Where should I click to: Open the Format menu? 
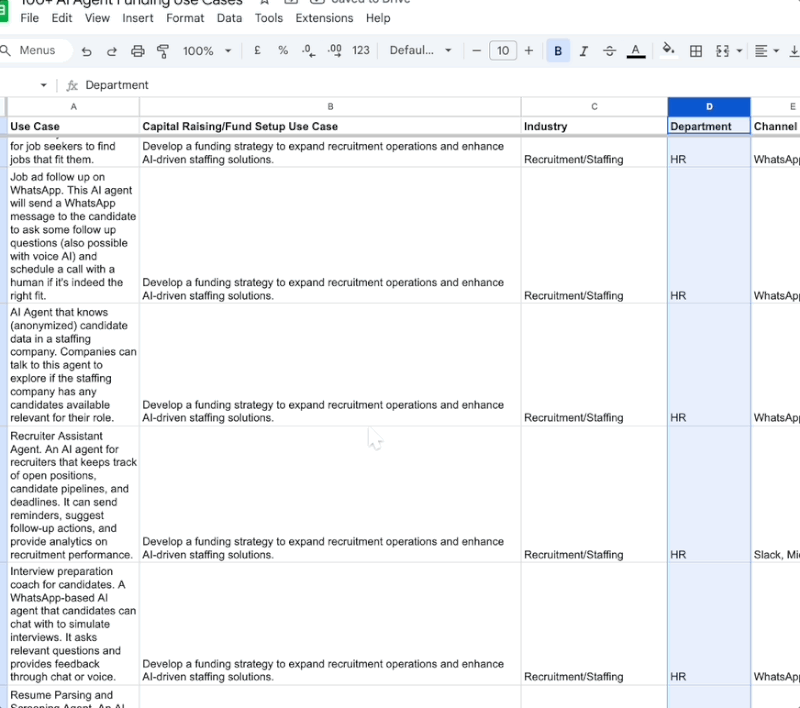(x=185, y=18)
